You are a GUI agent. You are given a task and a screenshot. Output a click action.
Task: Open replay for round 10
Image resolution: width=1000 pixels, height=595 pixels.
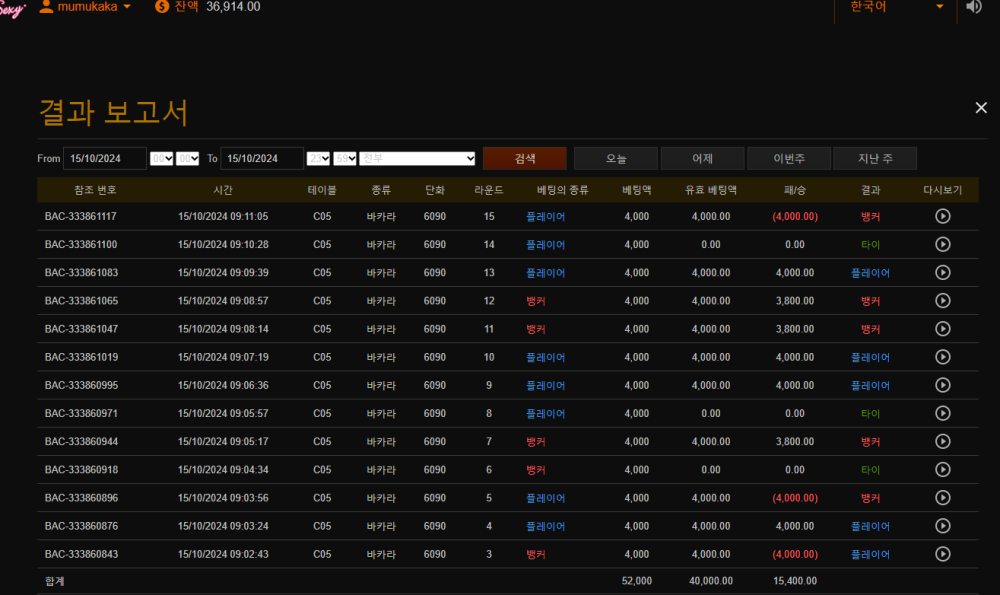(x=942, y=357)
